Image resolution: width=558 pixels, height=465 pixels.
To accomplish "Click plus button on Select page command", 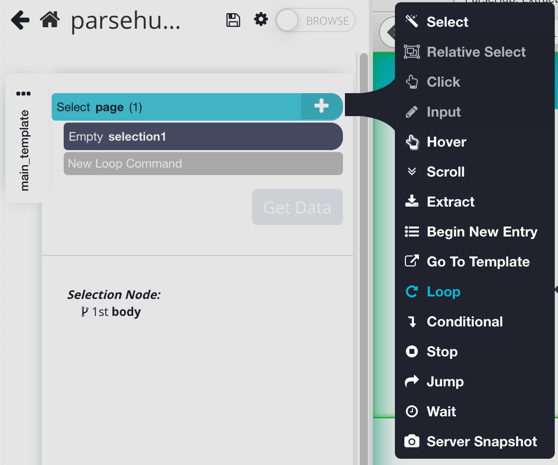I will [321, 106].
